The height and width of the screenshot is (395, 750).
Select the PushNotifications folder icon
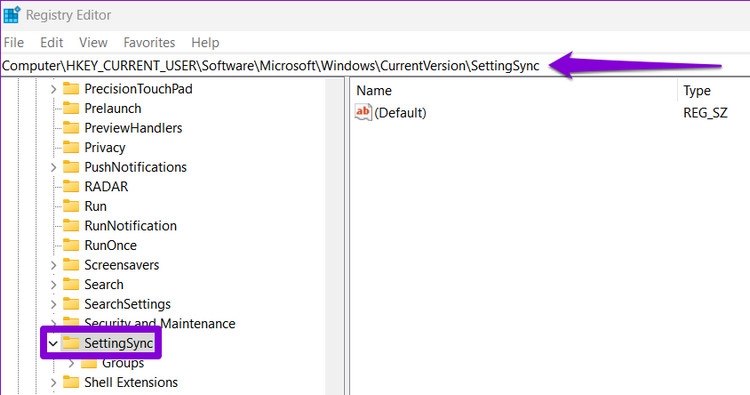[x=71, y=167]
